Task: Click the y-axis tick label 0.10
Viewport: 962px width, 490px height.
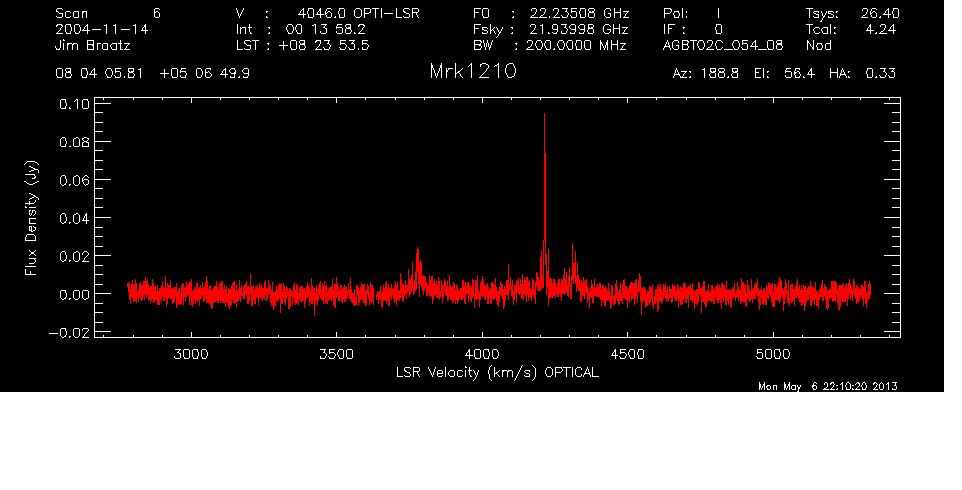Action: (x=74, y=104)
